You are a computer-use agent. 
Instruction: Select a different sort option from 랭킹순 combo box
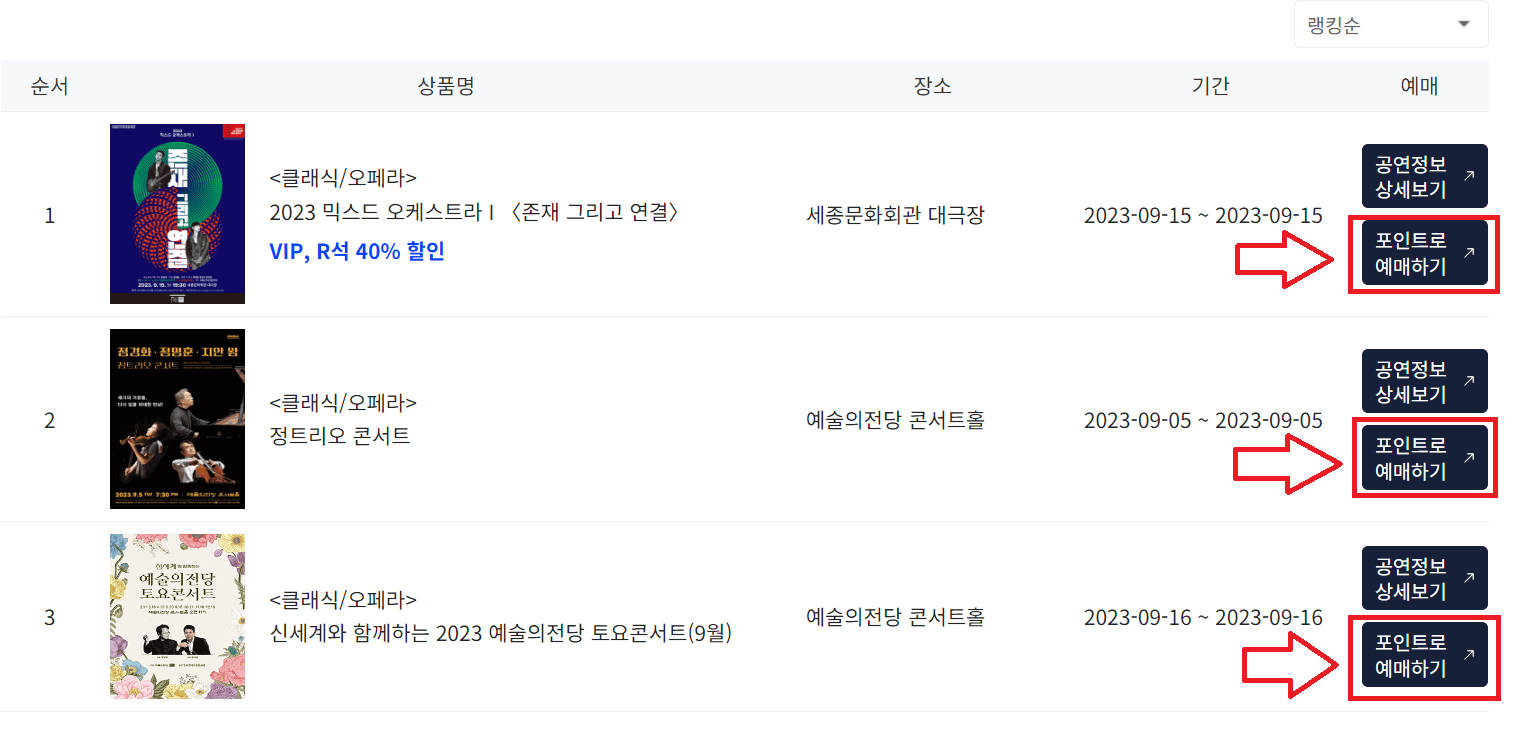tap(1390, 23)
